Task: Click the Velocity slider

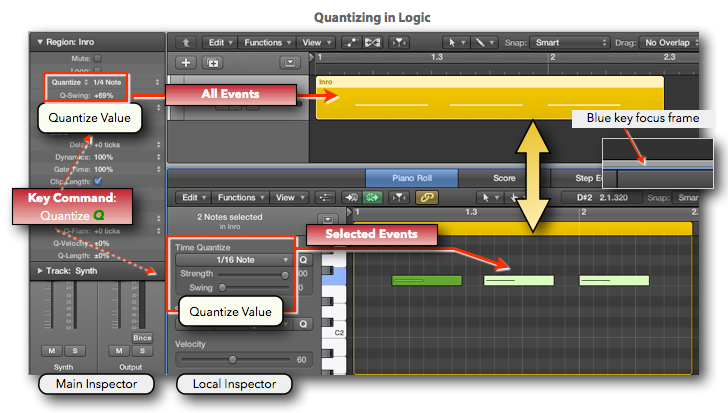Action: [232, 359]
